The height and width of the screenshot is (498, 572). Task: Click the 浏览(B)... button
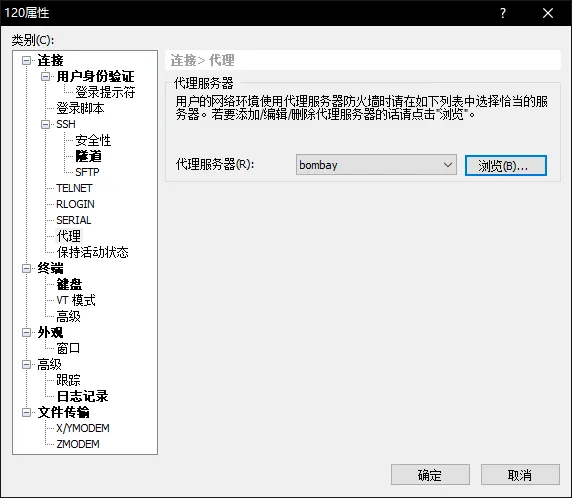506,166
